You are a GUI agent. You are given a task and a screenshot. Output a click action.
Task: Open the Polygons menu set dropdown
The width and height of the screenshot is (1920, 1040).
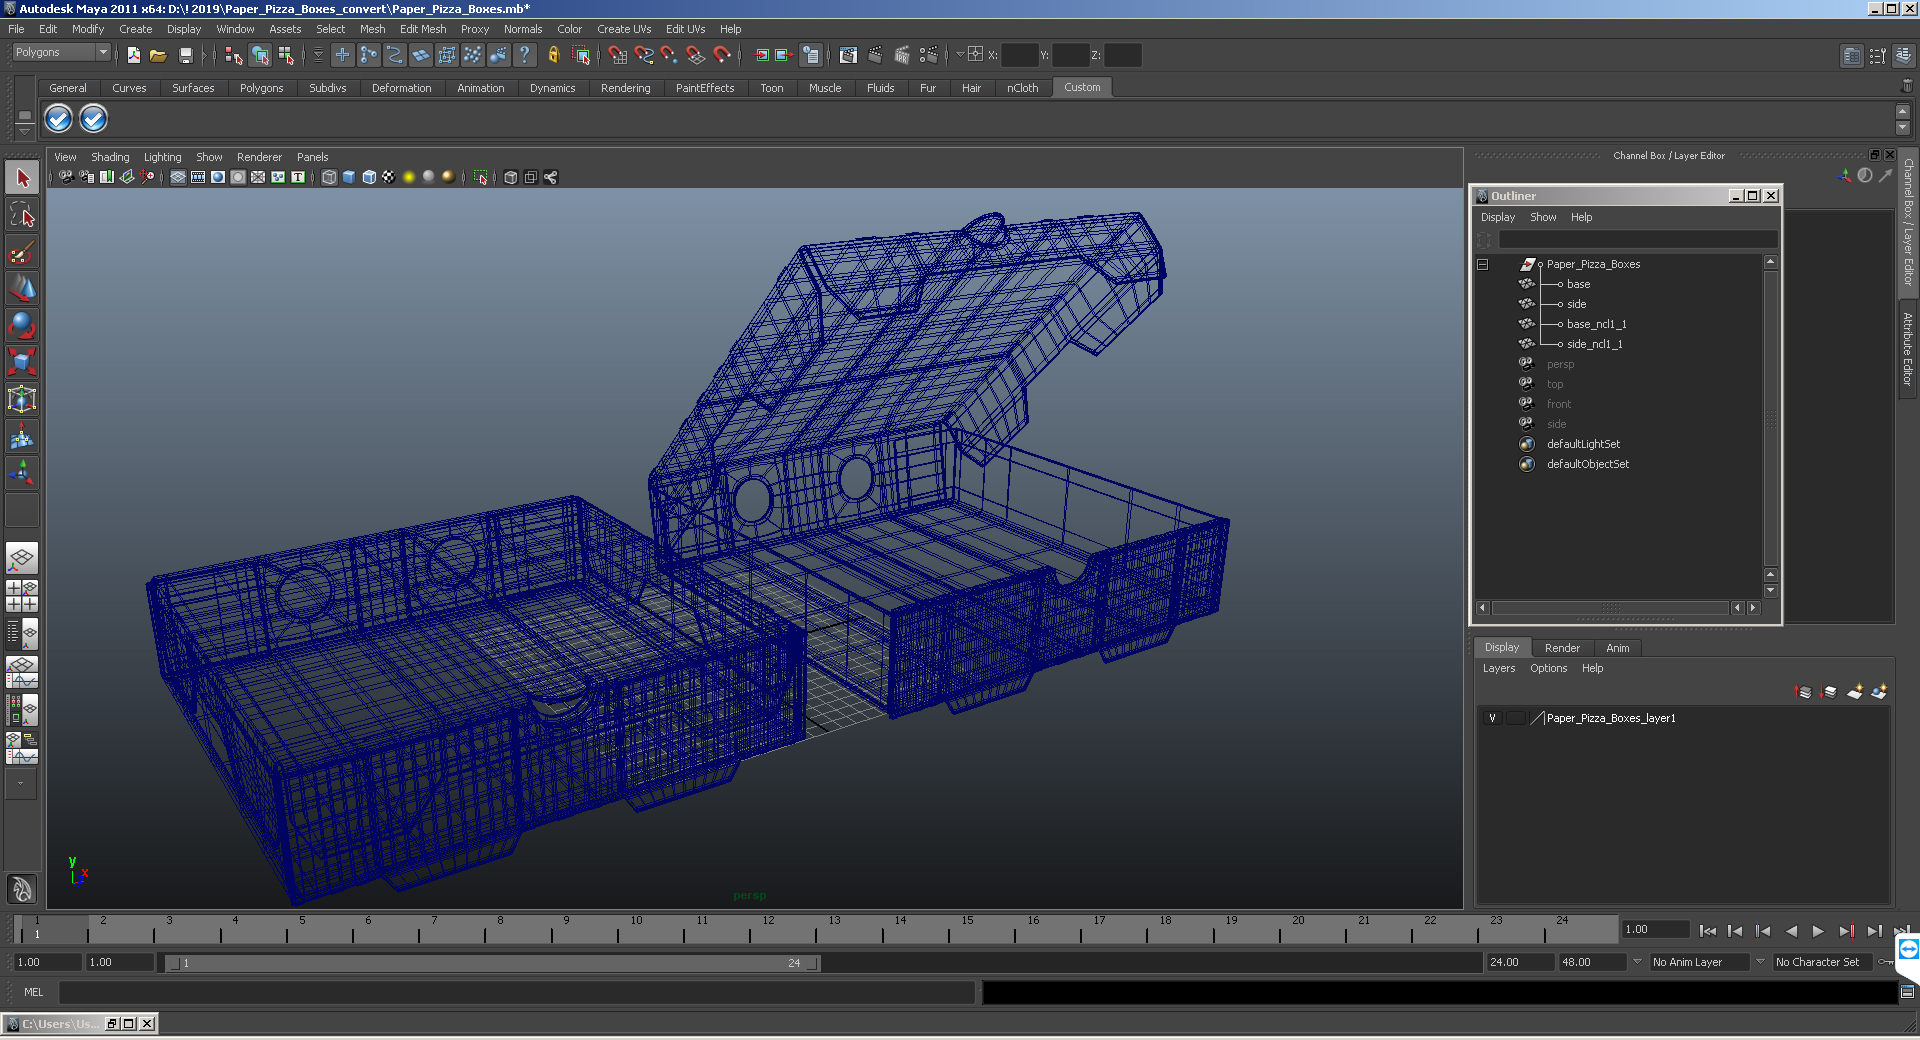point(61,53)
